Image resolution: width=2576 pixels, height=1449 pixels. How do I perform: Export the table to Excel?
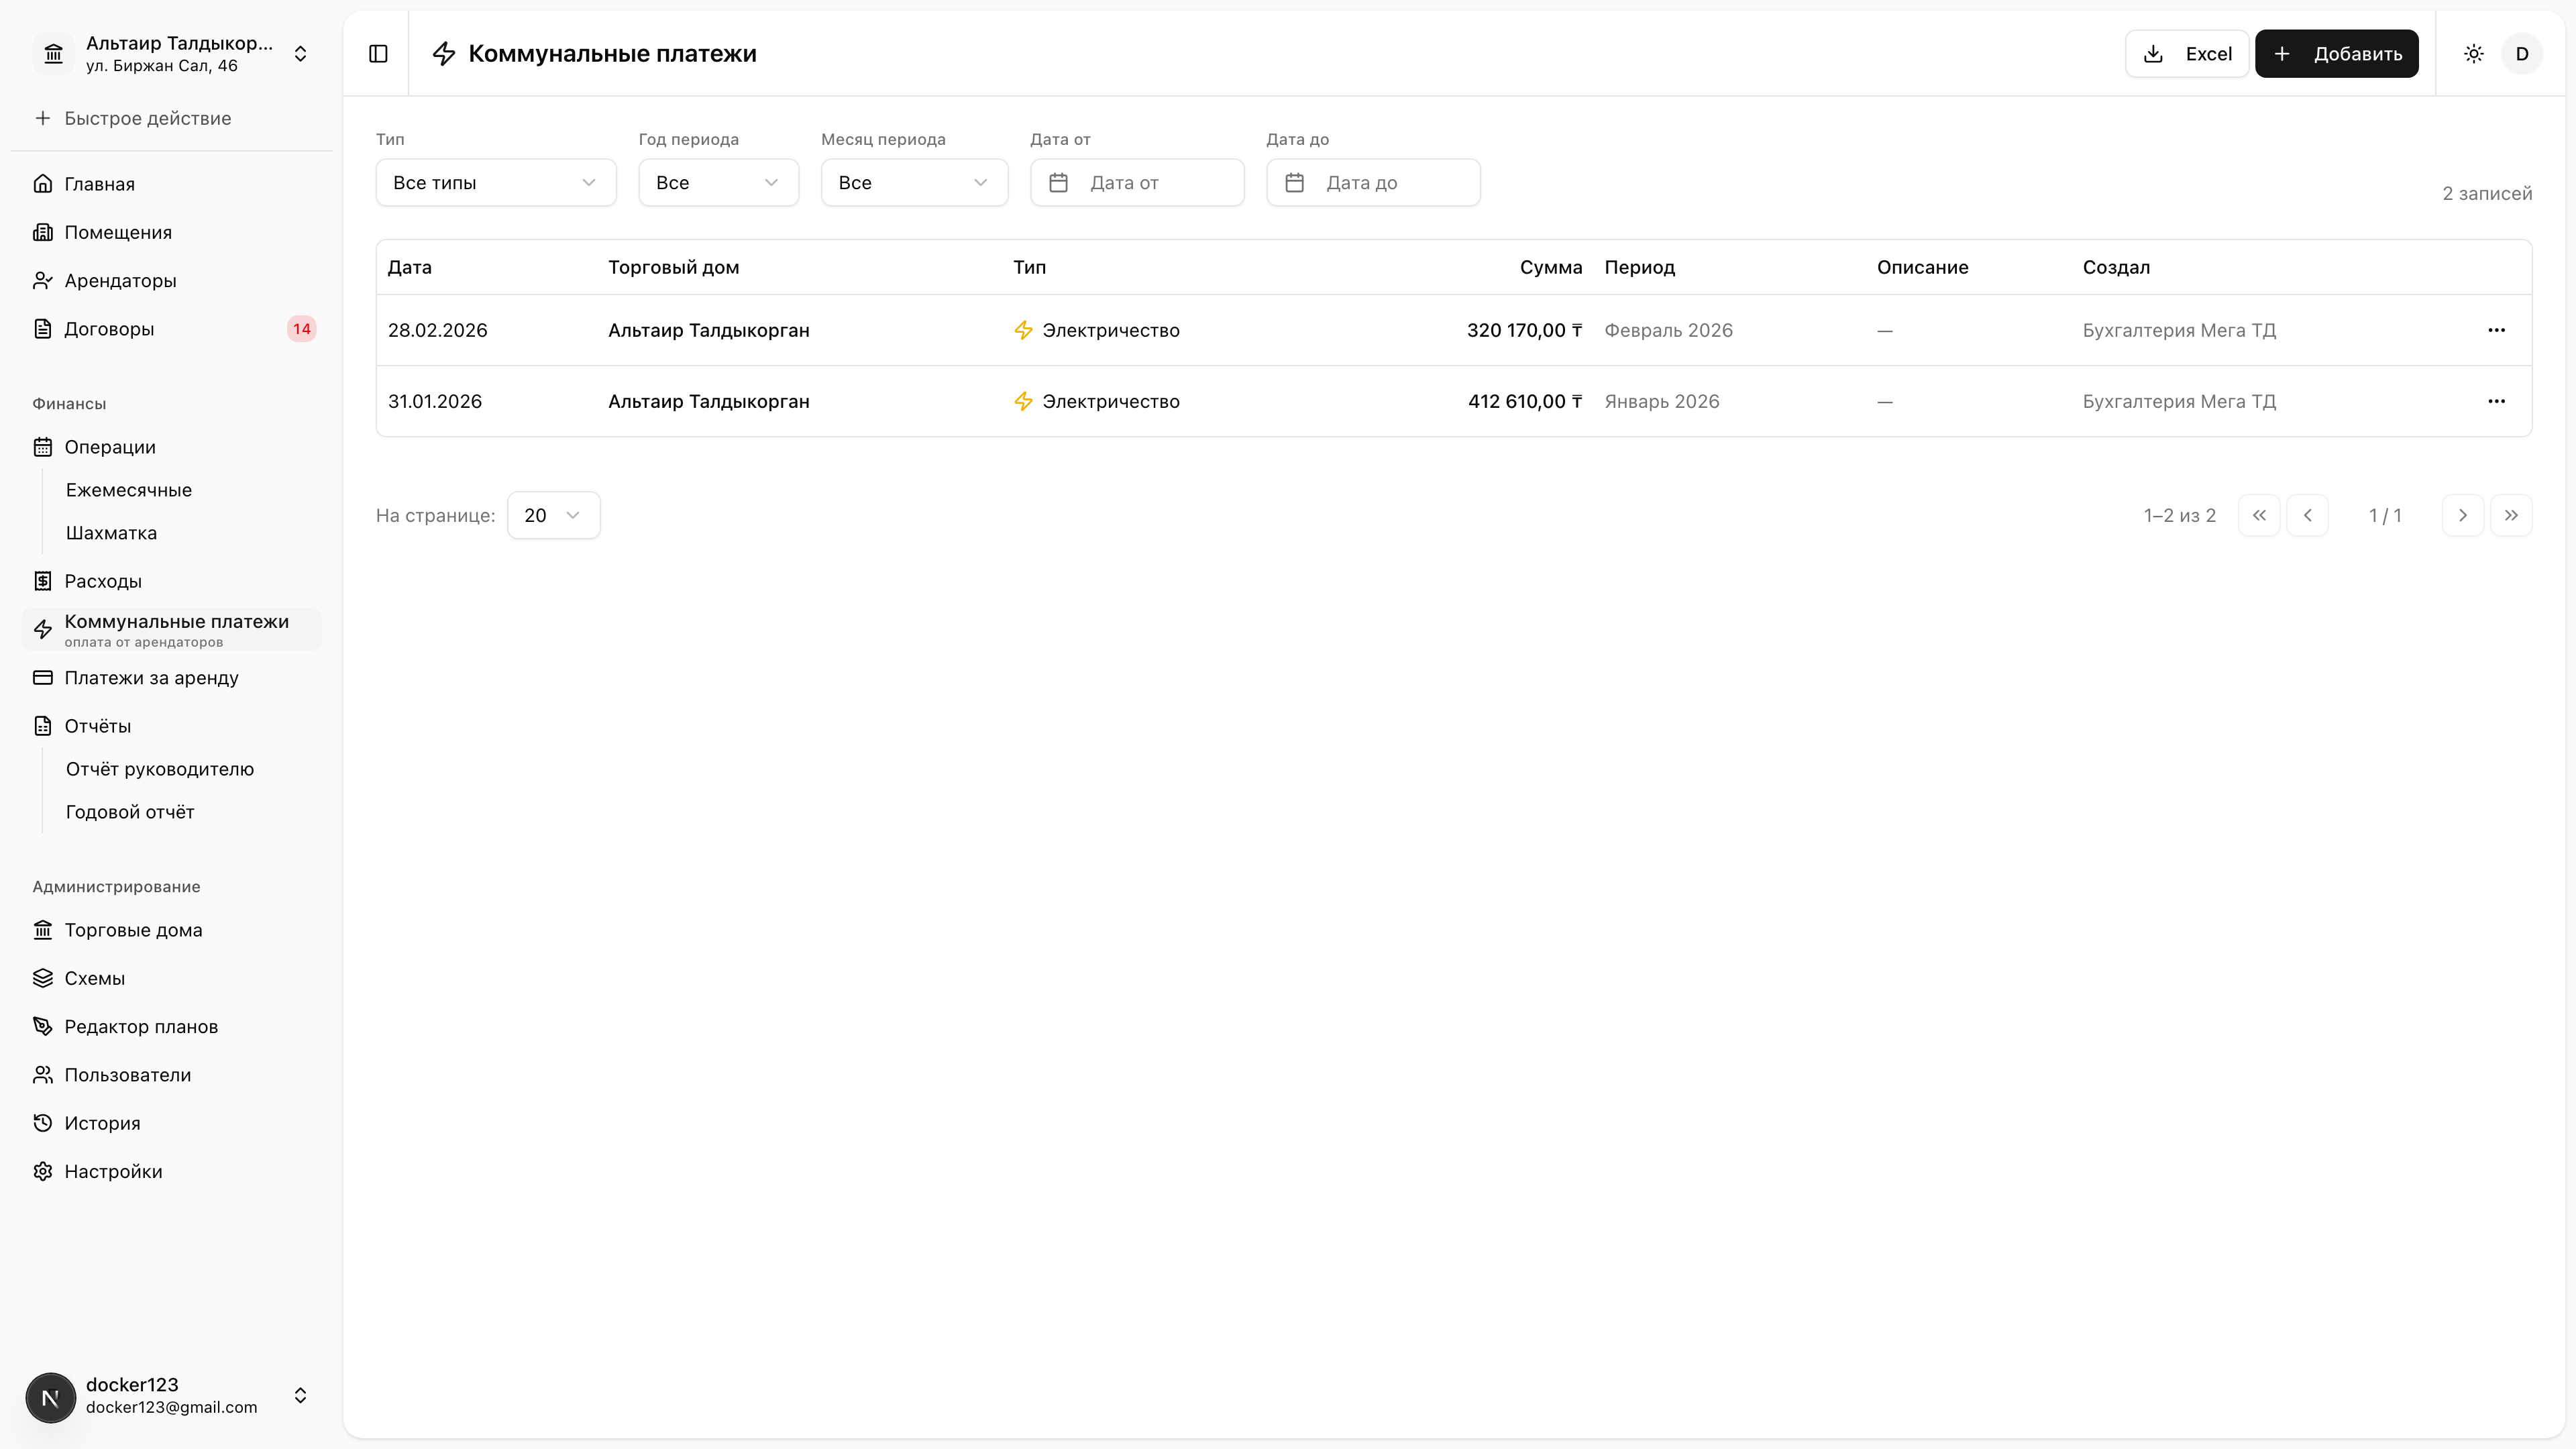click(2186, 54)
